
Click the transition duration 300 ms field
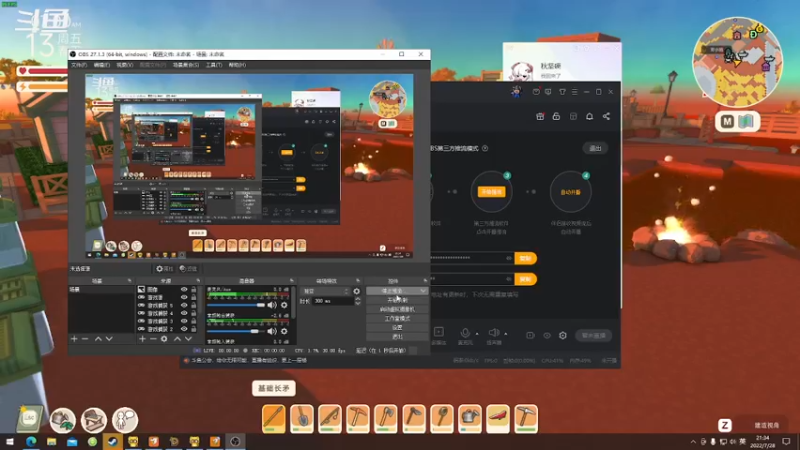333,301
